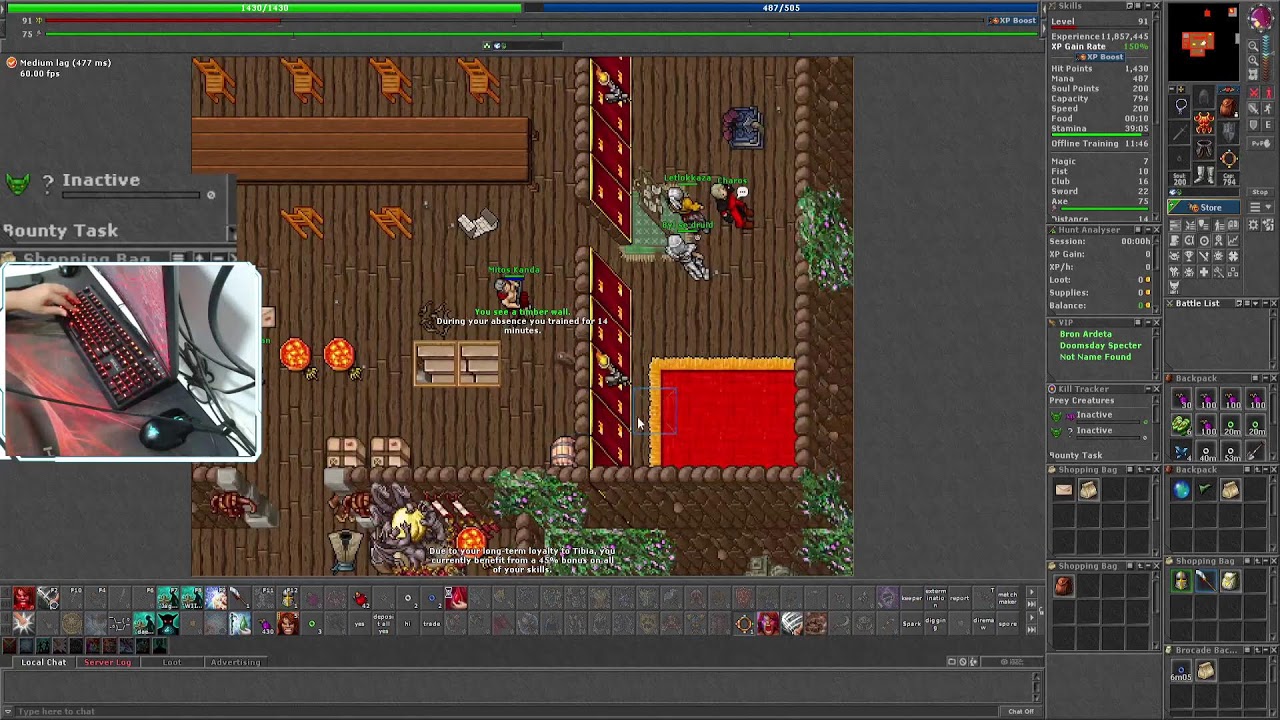Click the 'trade' action bar hotkey

point(431,623)
